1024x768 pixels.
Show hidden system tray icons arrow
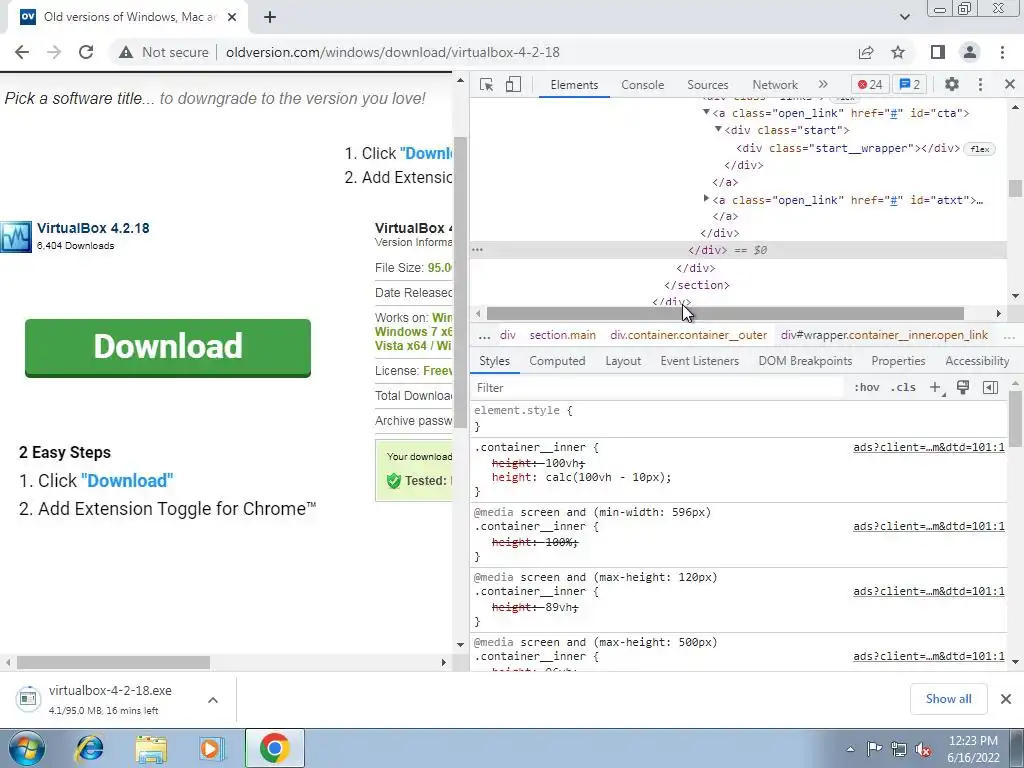tap(850, 748)
